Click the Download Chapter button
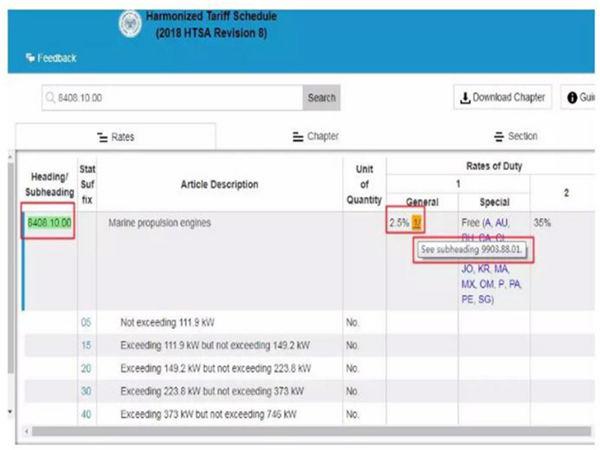The image size is (600, 450). click(x=502, y=97)
